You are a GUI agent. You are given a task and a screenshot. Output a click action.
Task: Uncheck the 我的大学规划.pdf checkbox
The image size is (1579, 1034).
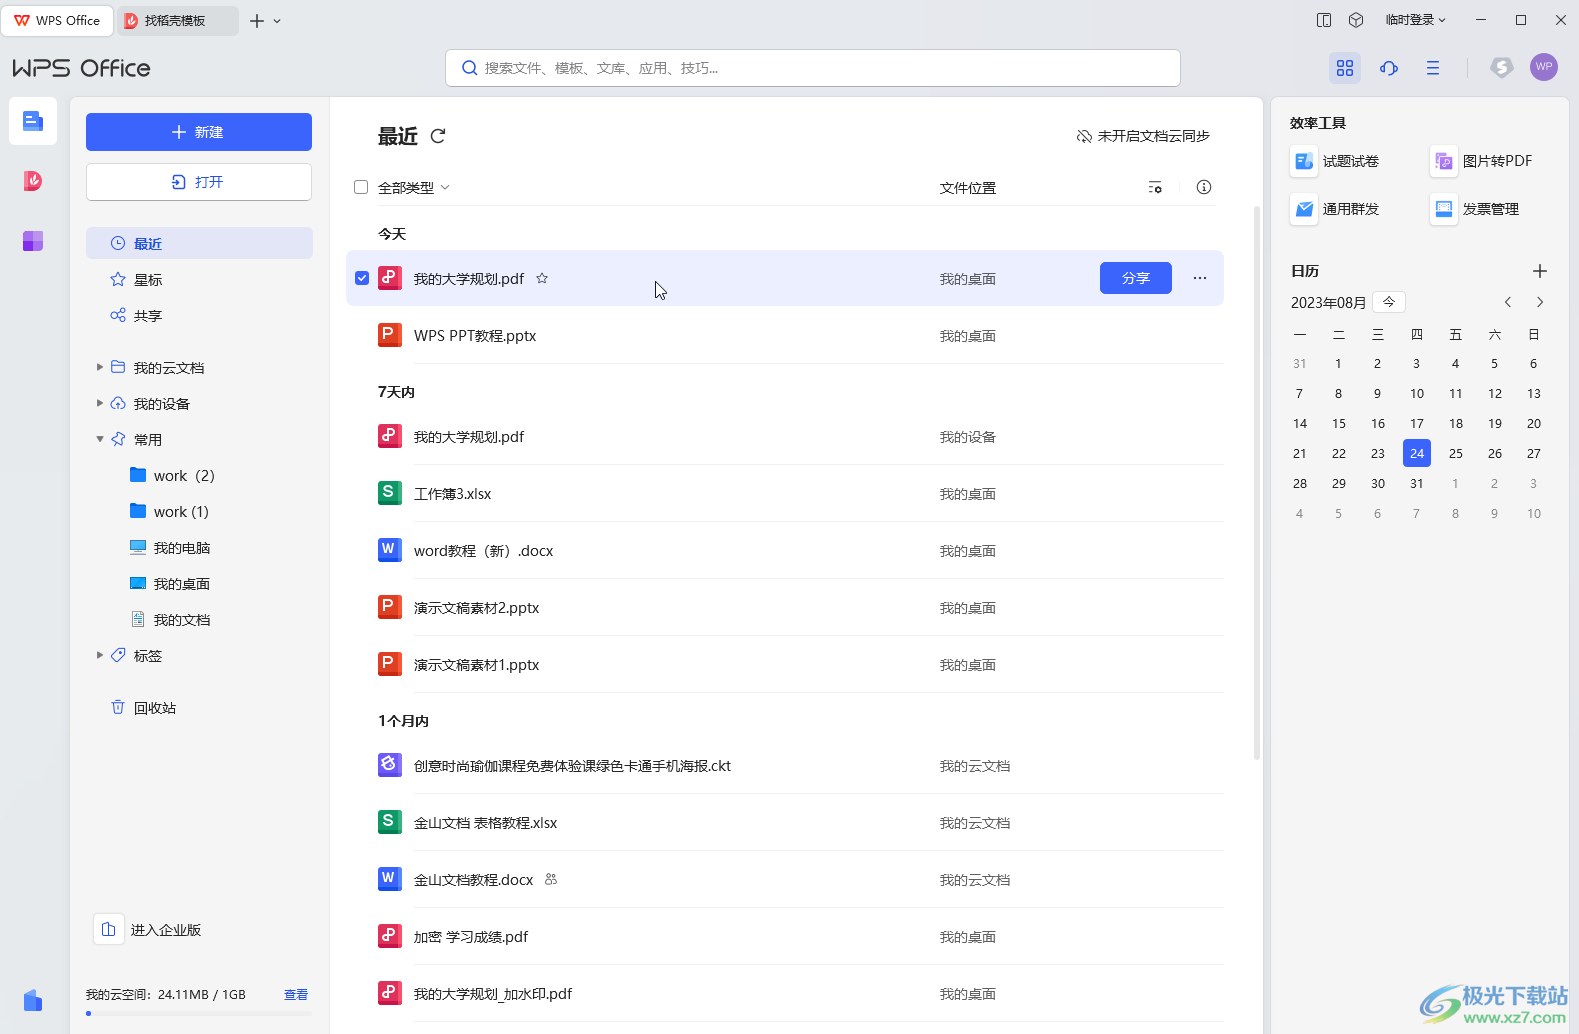[x=362, y=278]
